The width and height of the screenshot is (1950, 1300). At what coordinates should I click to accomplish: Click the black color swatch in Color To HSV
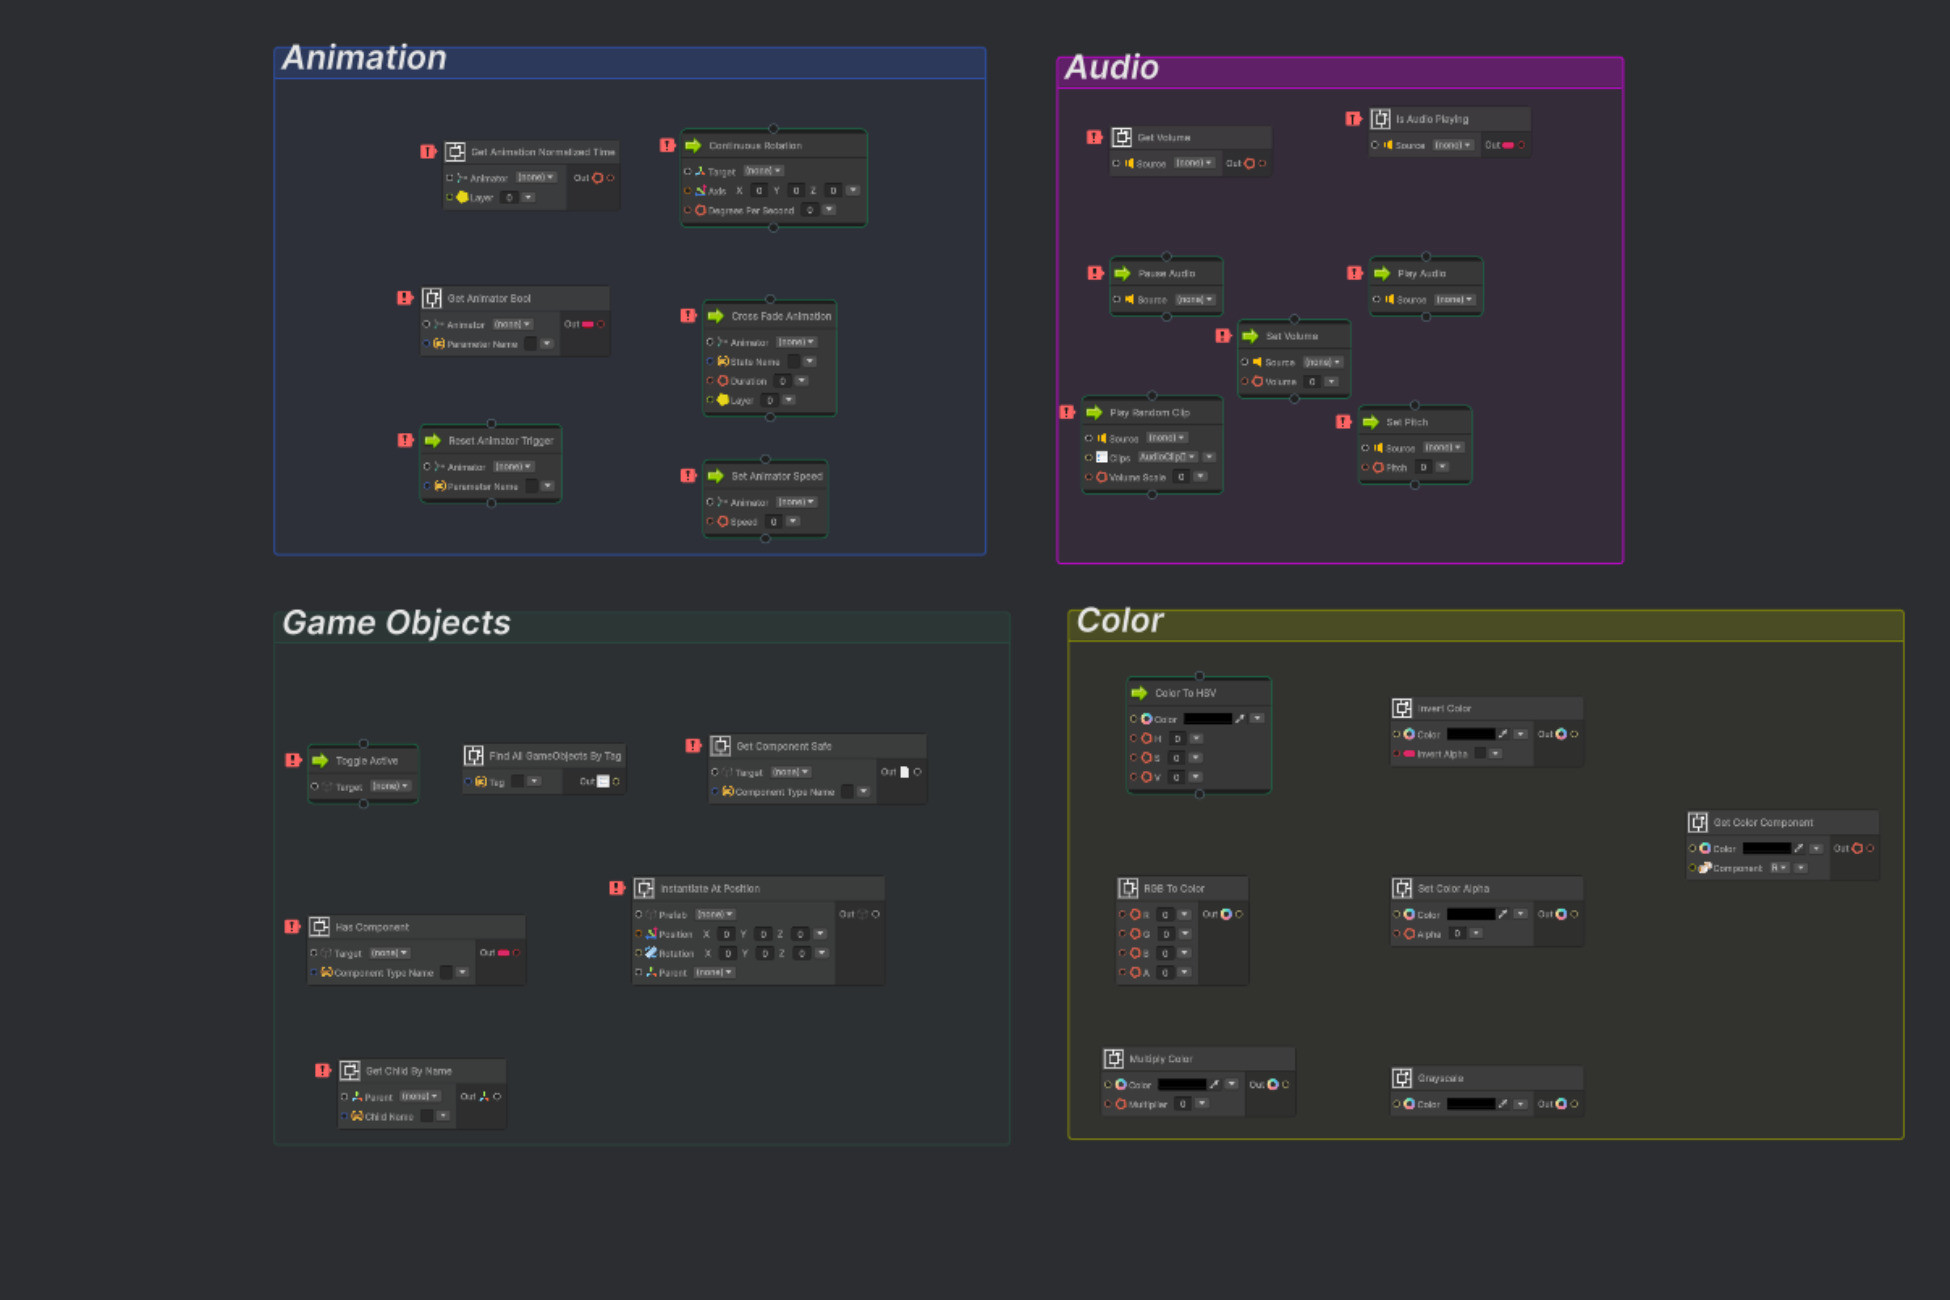point(1207,719)
